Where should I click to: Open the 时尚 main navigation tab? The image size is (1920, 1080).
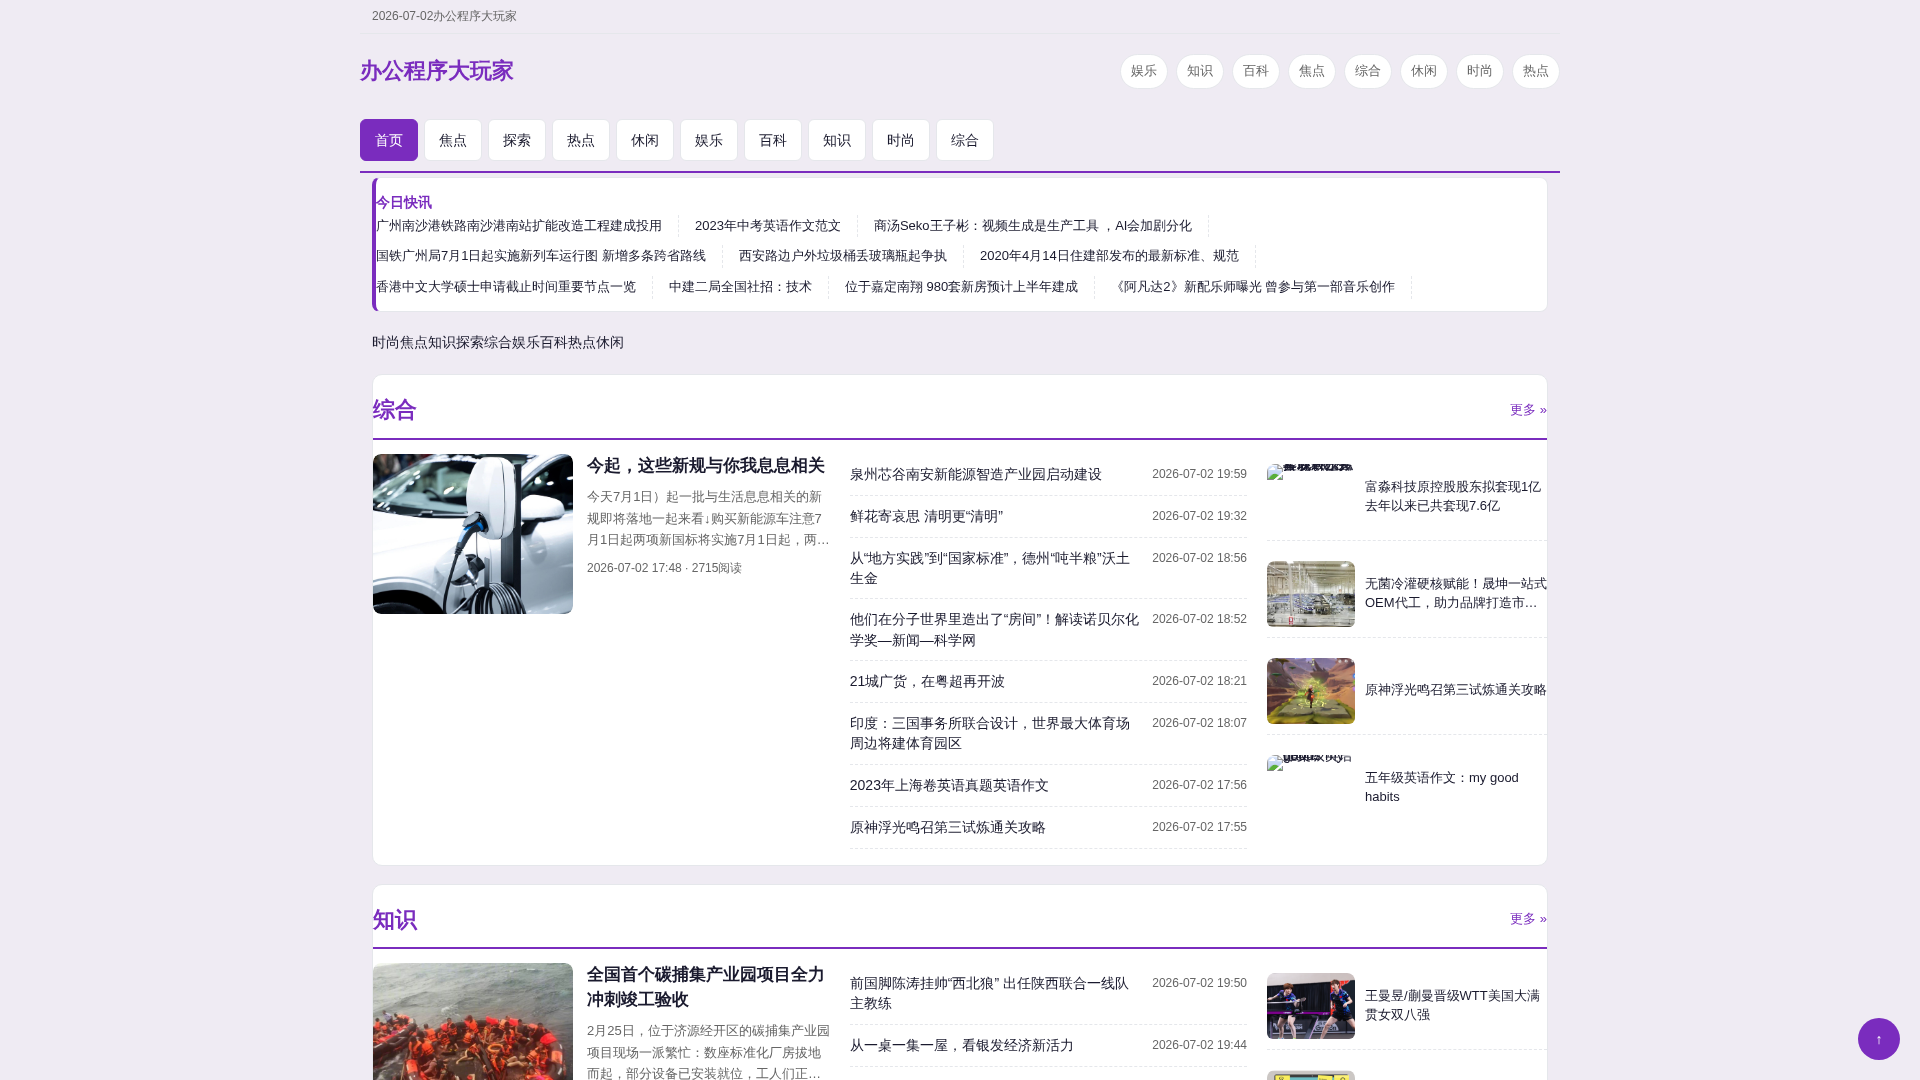[x=901, y=140]
